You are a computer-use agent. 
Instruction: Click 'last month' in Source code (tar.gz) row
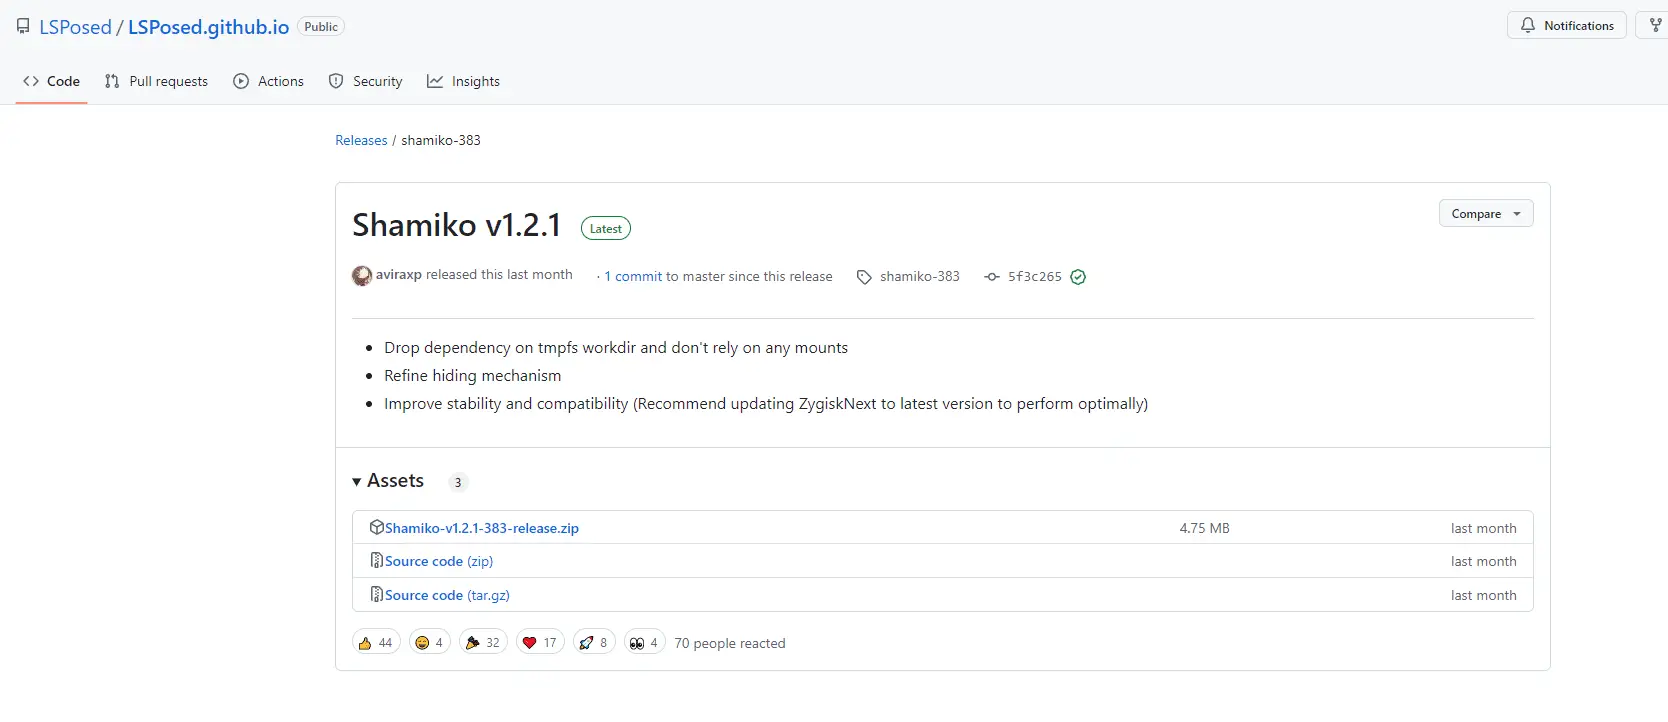(x=1484, y=595)
